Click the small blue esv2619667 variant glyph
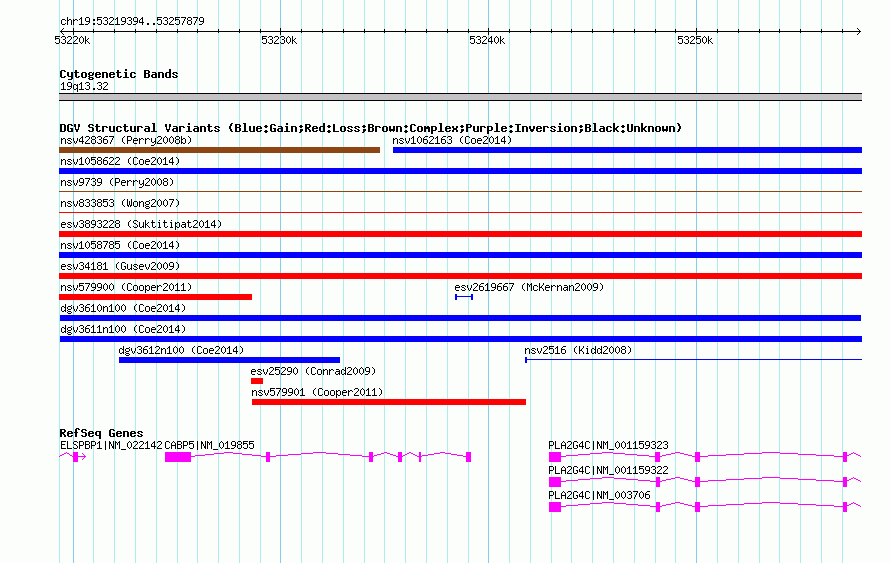 point(464,297)
